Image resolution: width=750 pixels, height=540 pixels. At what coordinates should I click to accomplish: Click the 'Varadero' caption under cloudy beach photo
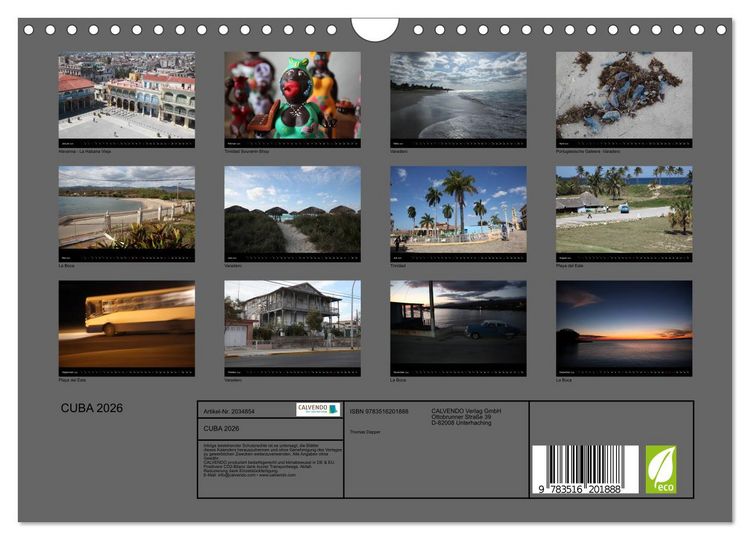(399, 151)
